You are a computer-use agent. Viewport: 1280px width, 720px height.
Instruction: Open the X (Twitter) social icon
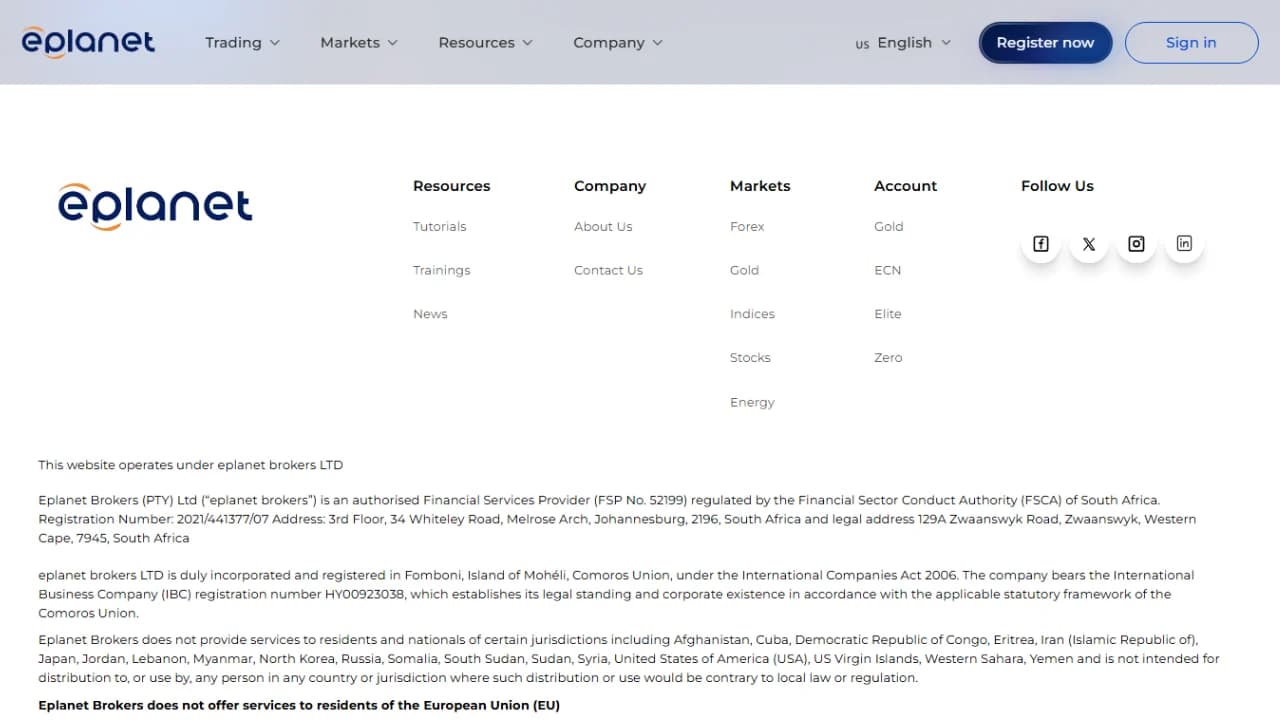1088,244
